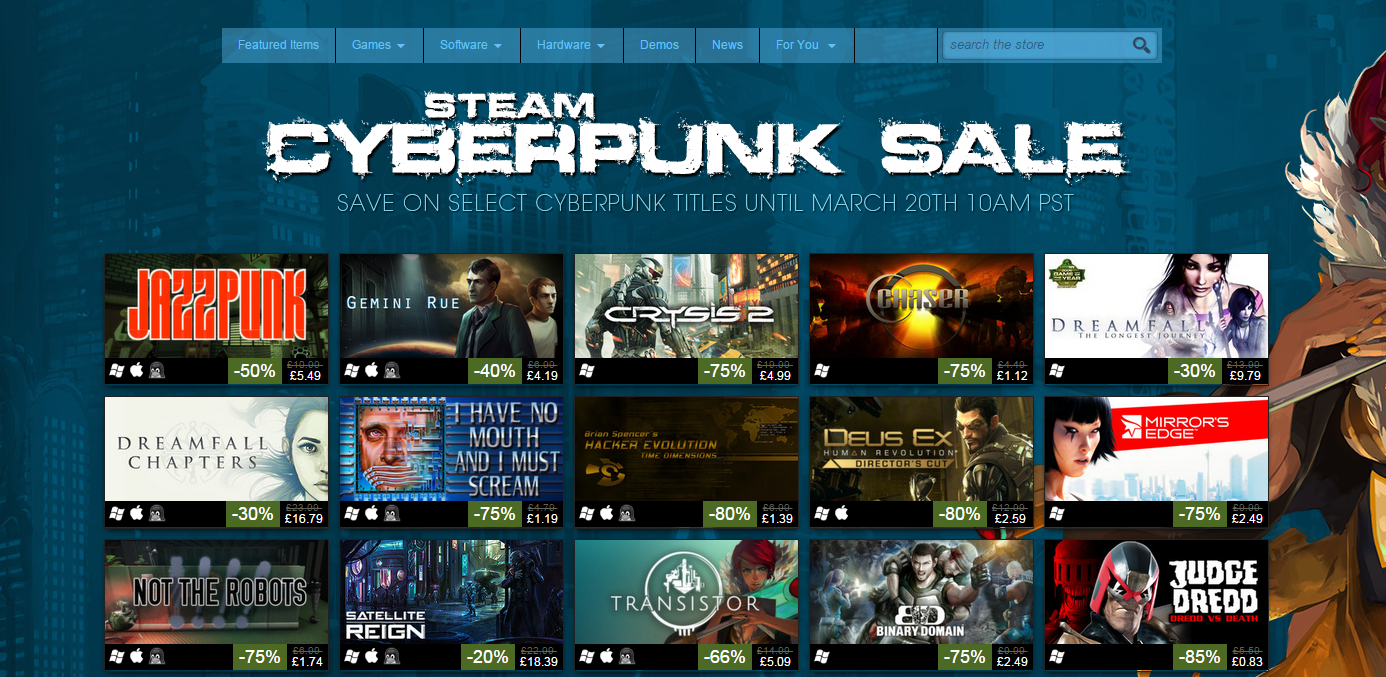Viewport: 1386px width, 677px height.
Task: Click the Mac icon under Hacker Evolution
Action: [x=607, y=514]
